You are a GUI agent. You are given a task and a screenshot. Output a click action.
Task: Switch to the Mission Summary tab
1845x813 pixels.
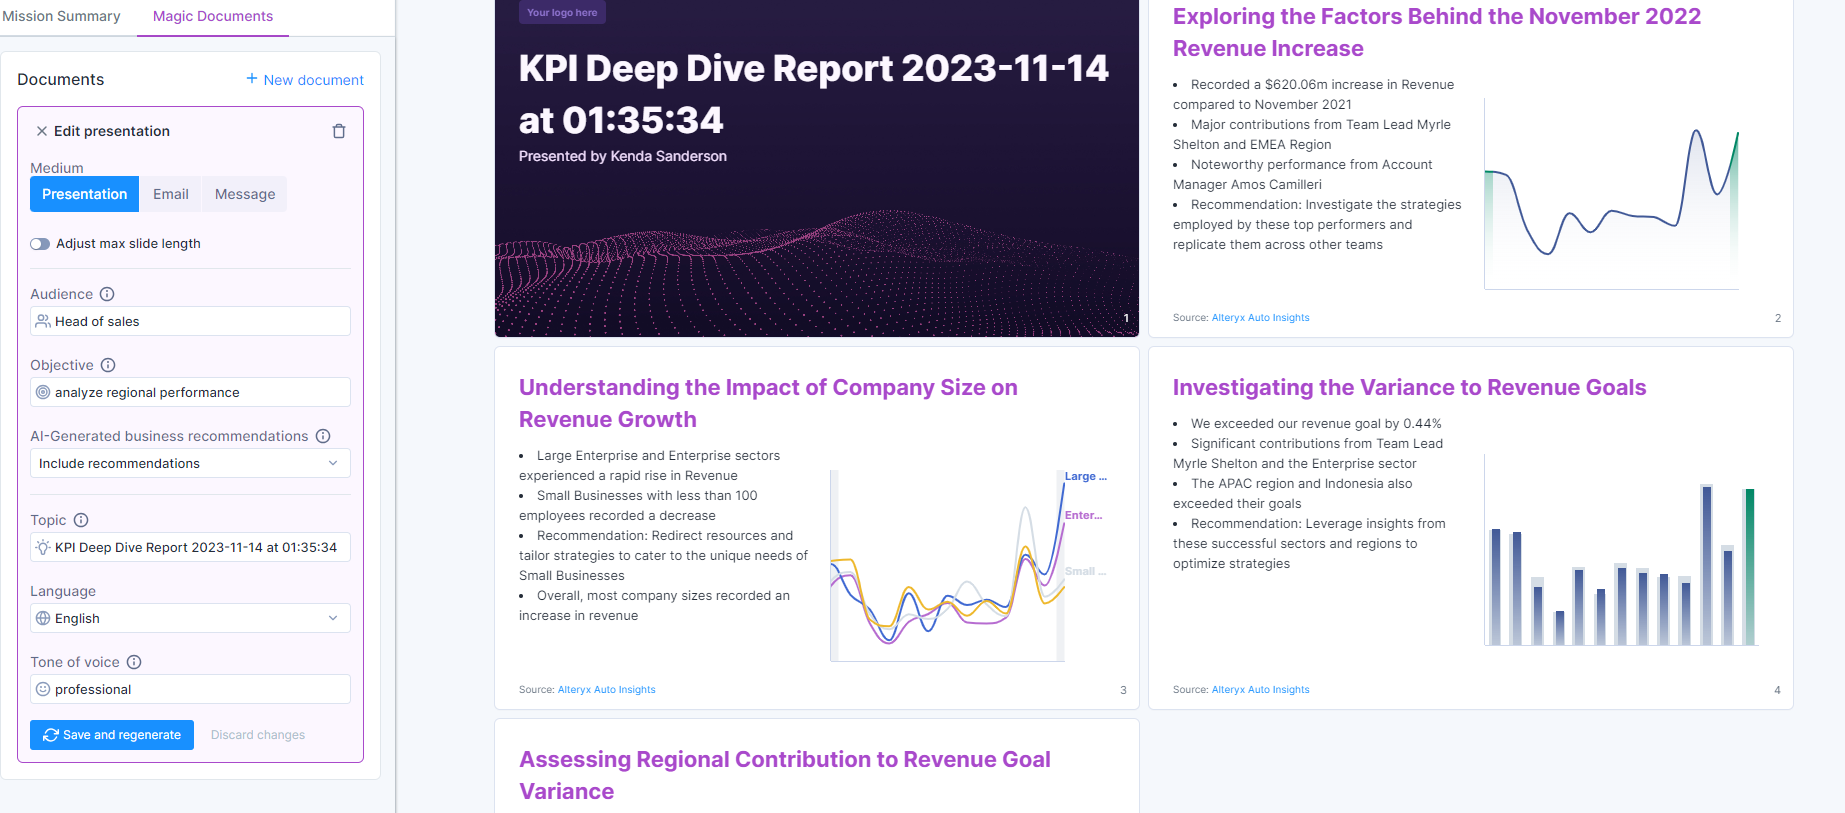point(61,16)
